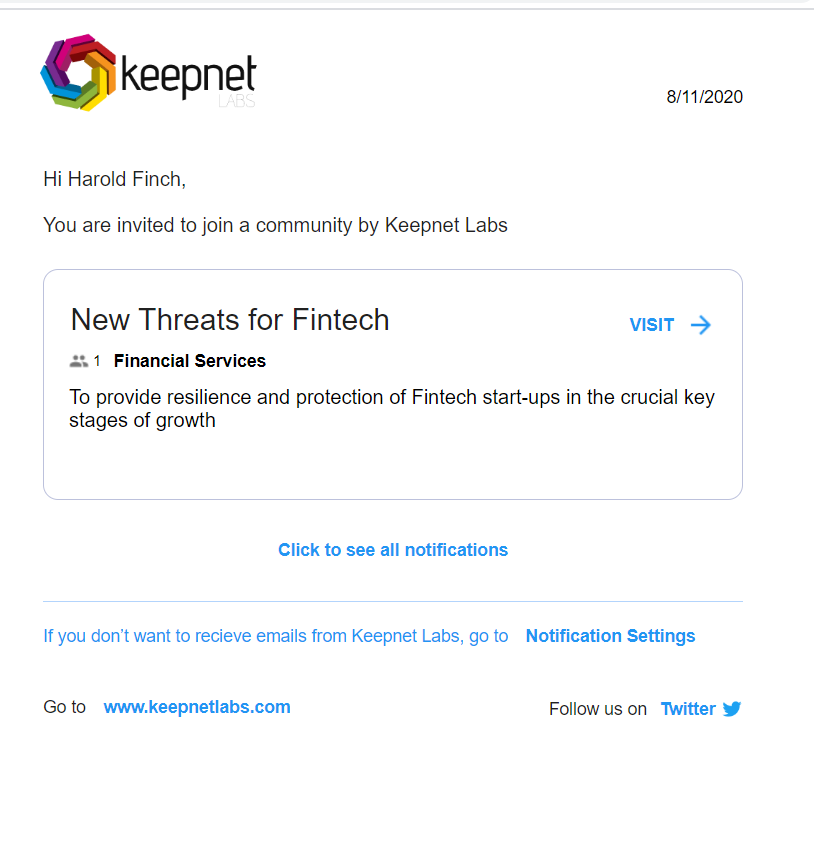
Task: Click the keepnet wordmark text
Action: point(189,76)
